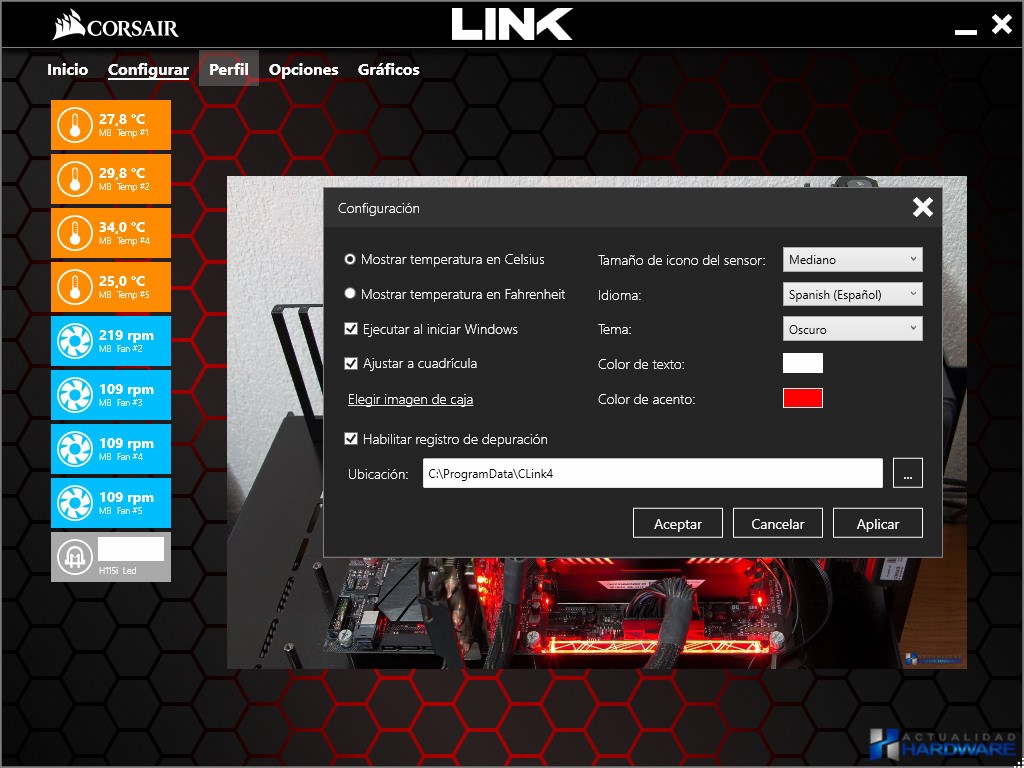
Task: Uncheck Ejecutar al iniciar Windows
Action: click(x=351, y=329)
